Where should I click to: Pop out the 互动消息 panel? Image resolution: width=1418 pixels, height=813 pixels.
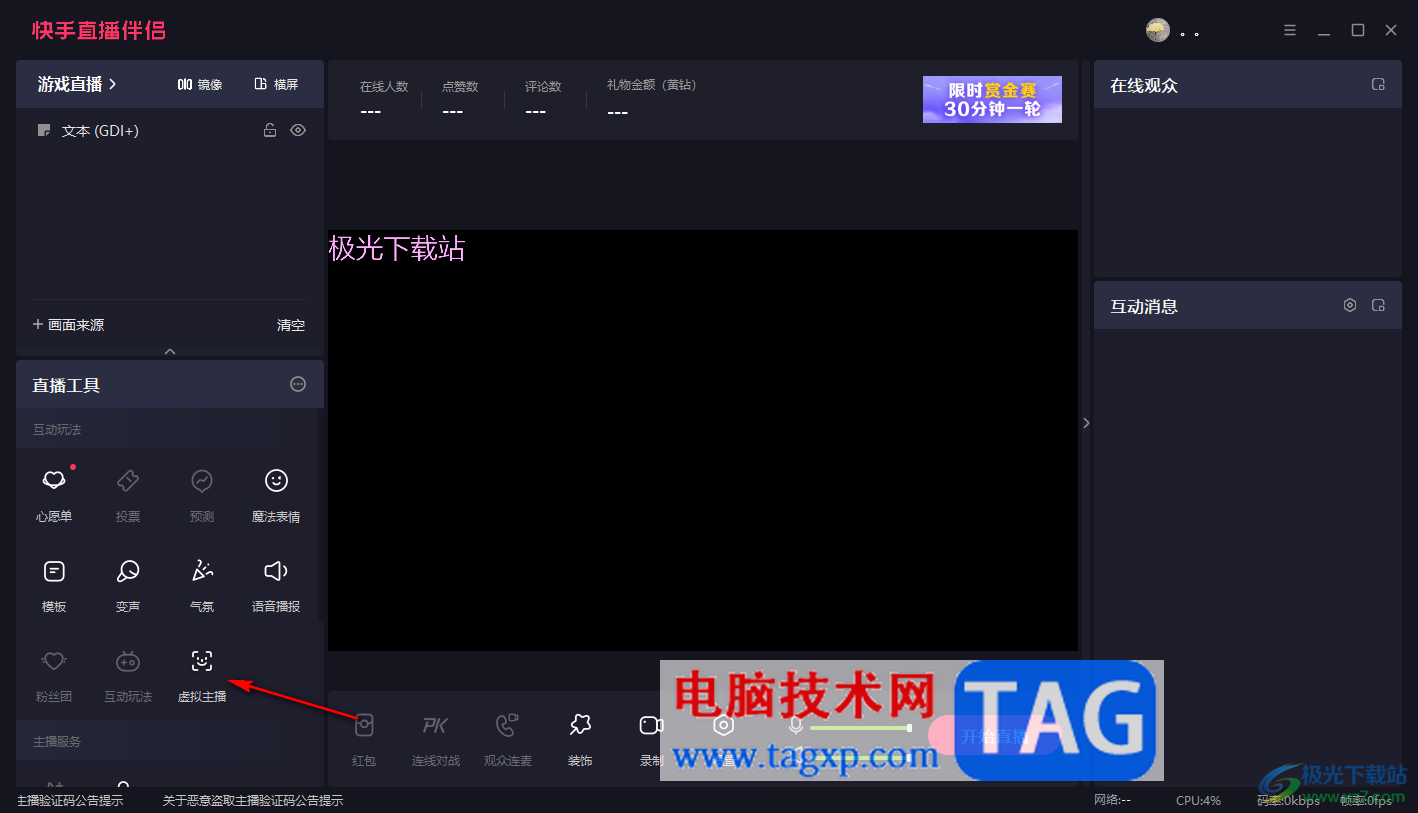[1378, 305]
